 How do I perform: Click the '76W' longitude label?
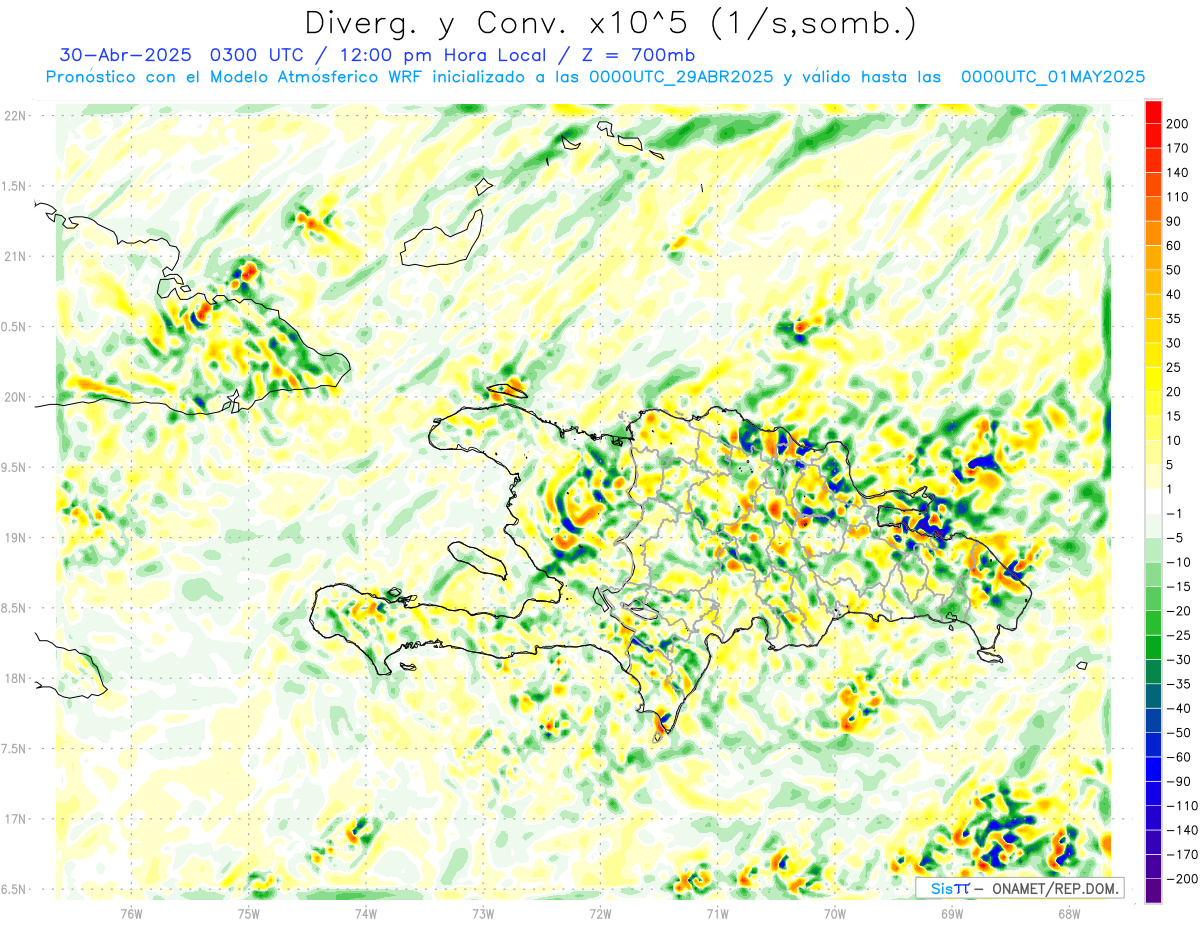click(x=131, y=914)
